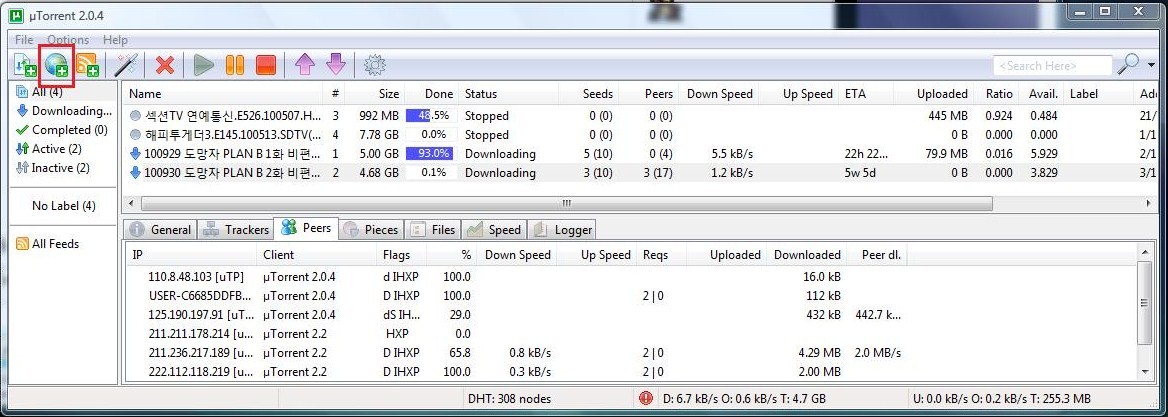1168x417 pixels.
Task: Sort torrents by Size column header
Action: pyautogui.click(x=375, y=94)
